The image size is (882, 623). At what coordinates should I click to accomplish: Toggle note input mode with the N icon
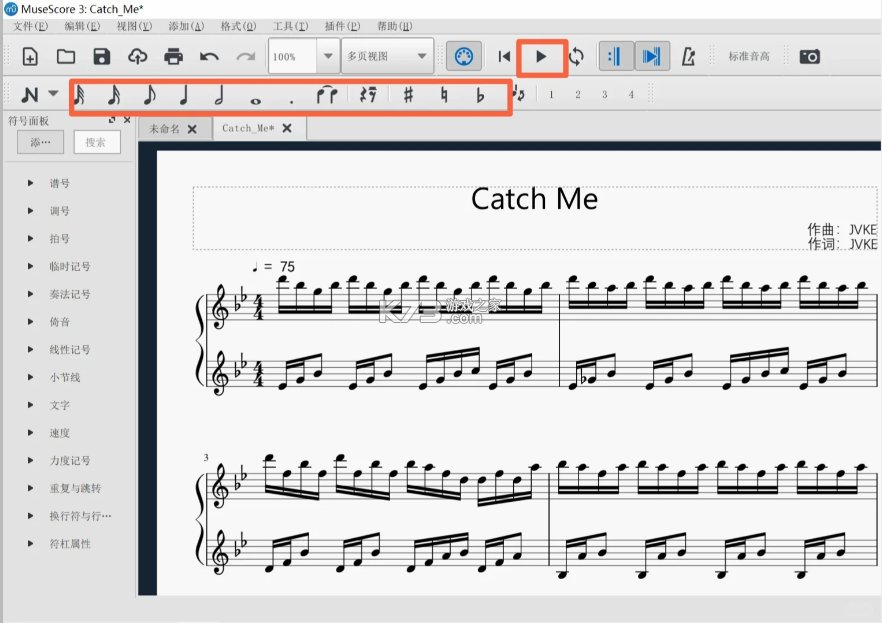point(30,95)
